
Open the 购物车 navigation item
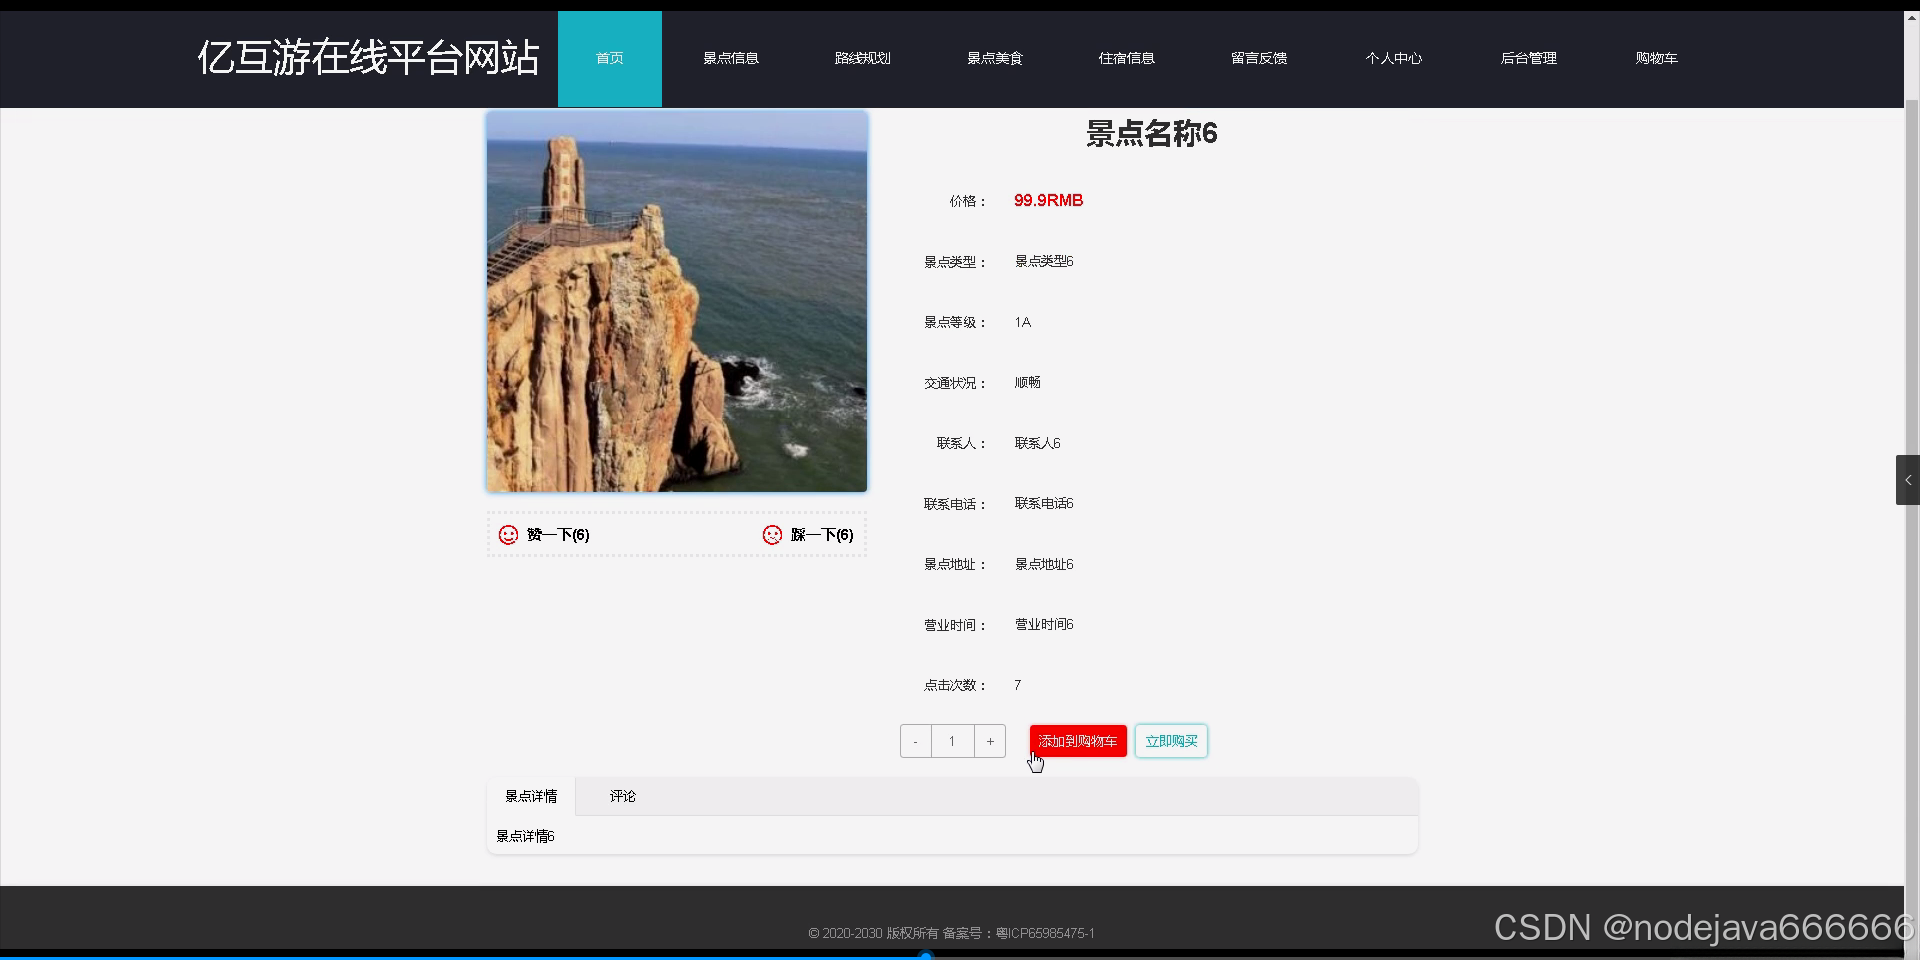(1657, 59)
